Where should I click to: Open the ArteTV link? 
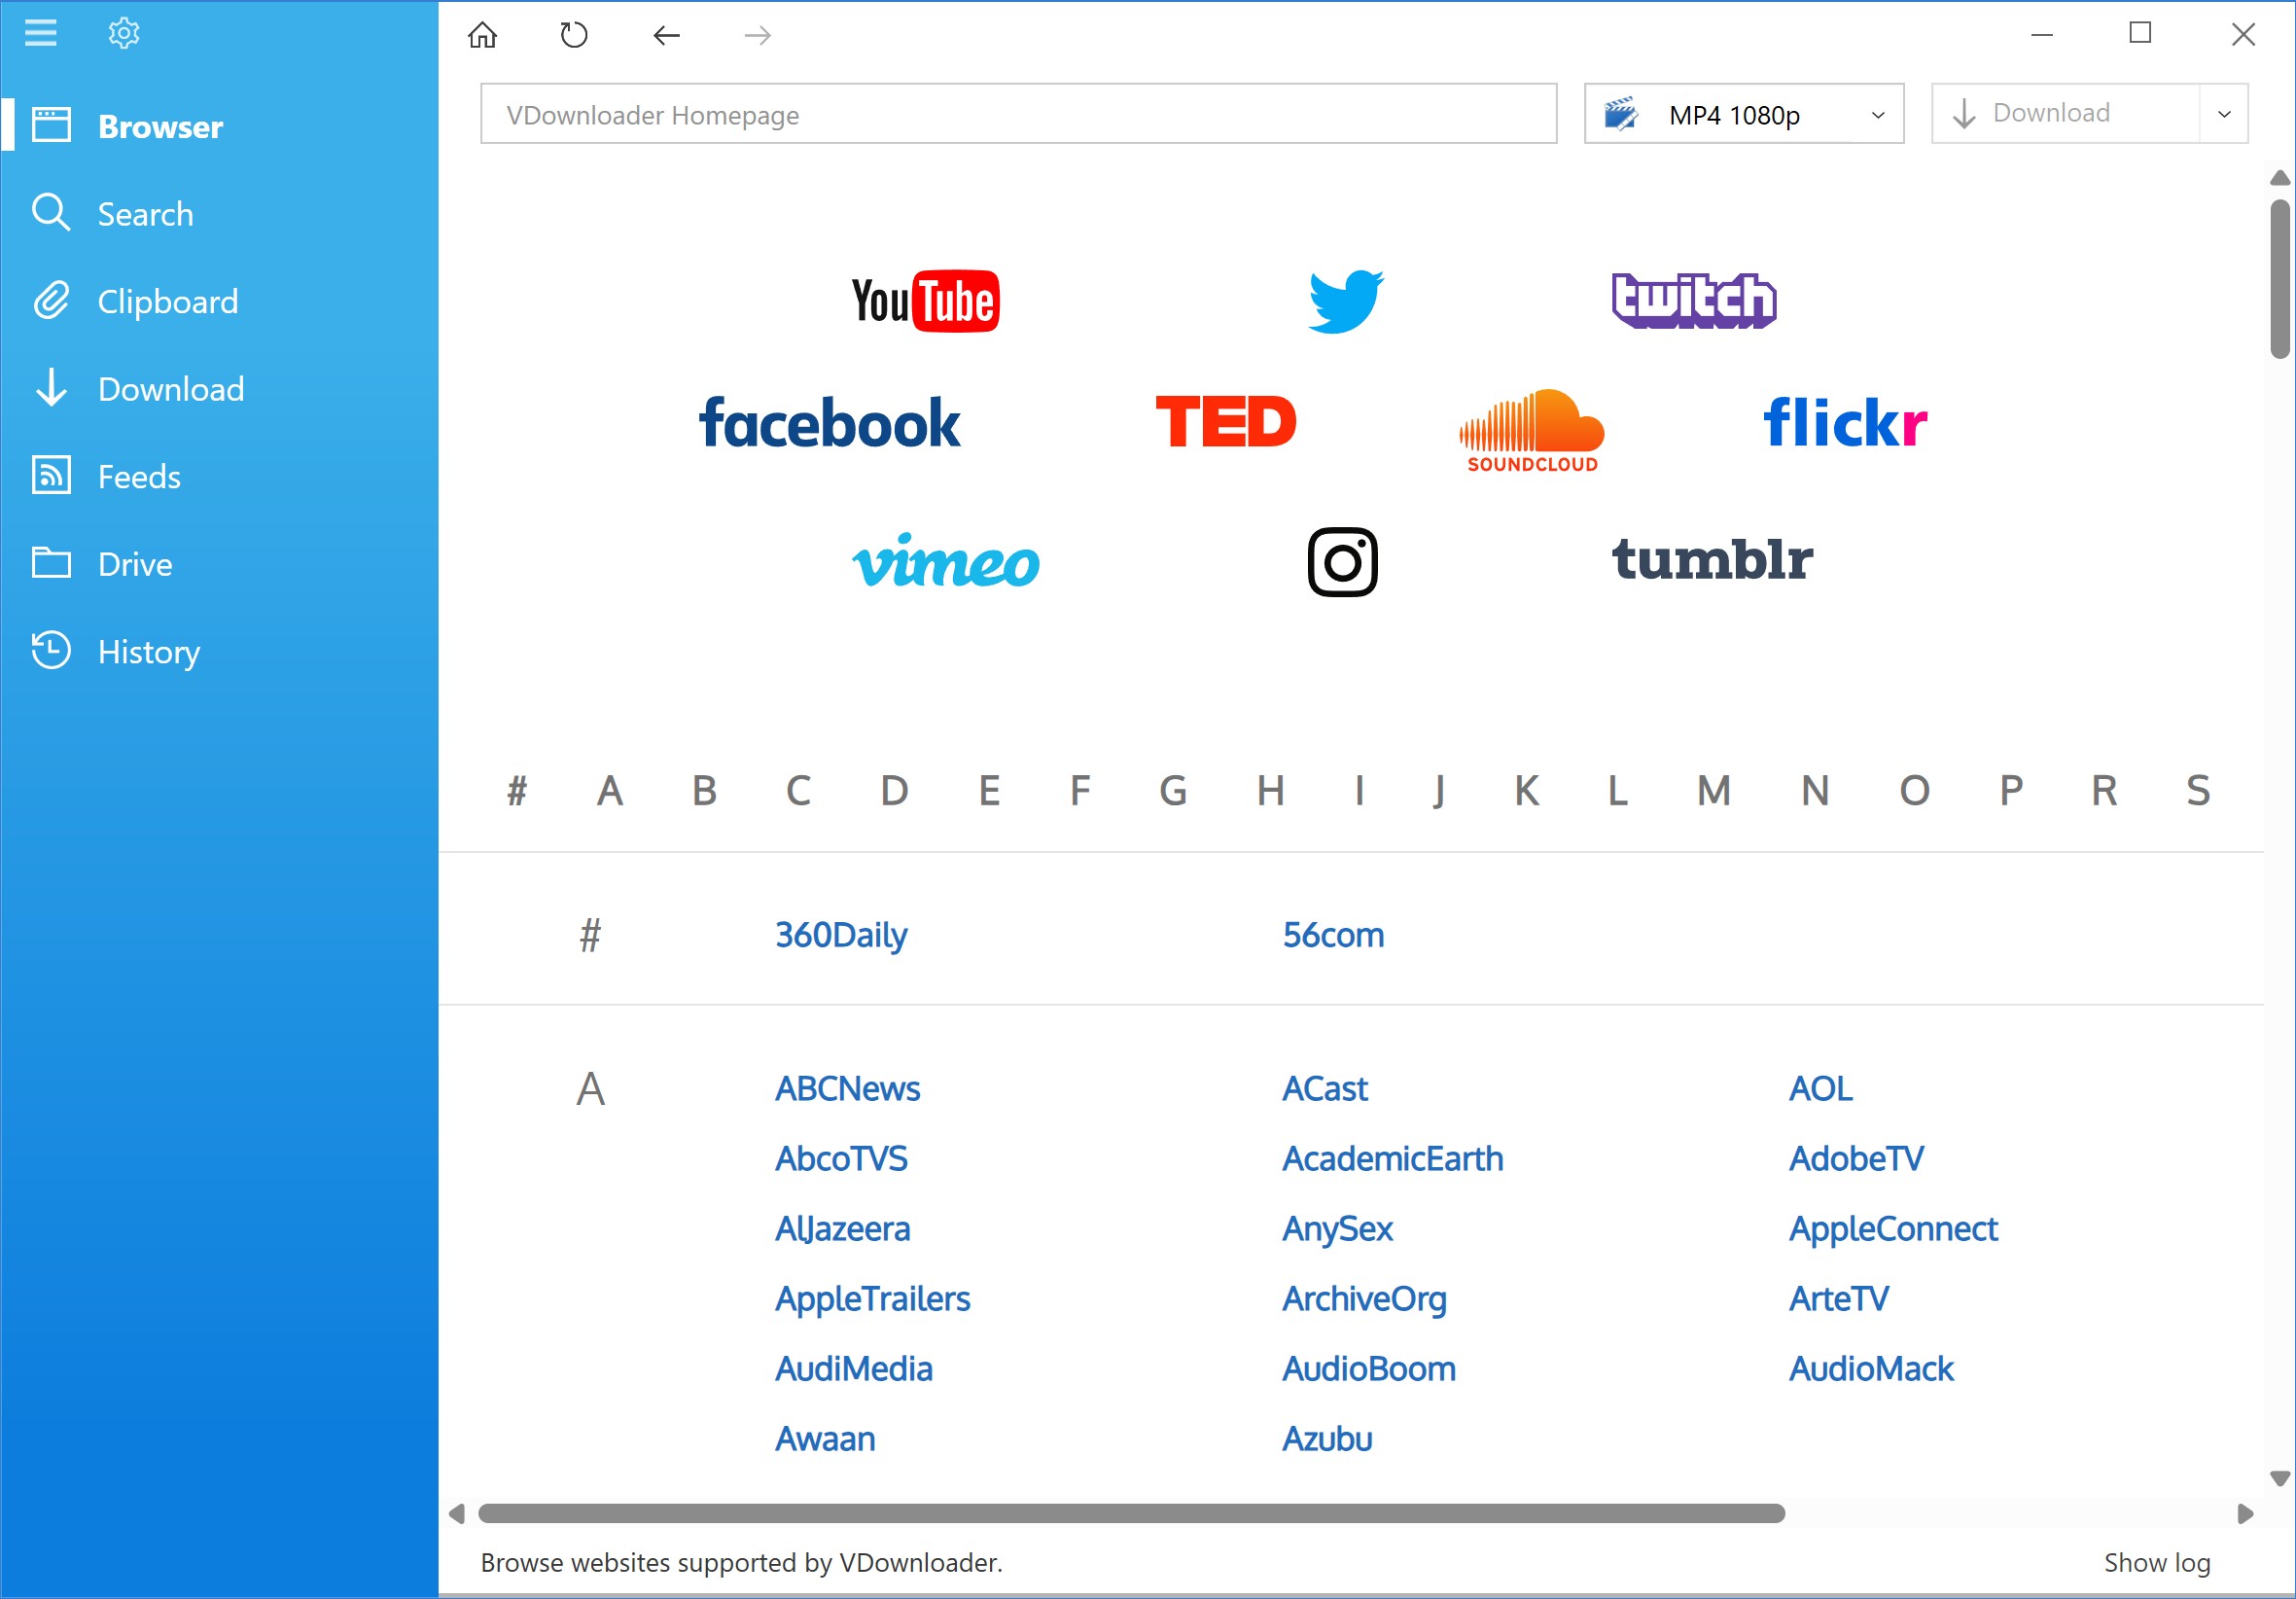pos(1838,1297)
